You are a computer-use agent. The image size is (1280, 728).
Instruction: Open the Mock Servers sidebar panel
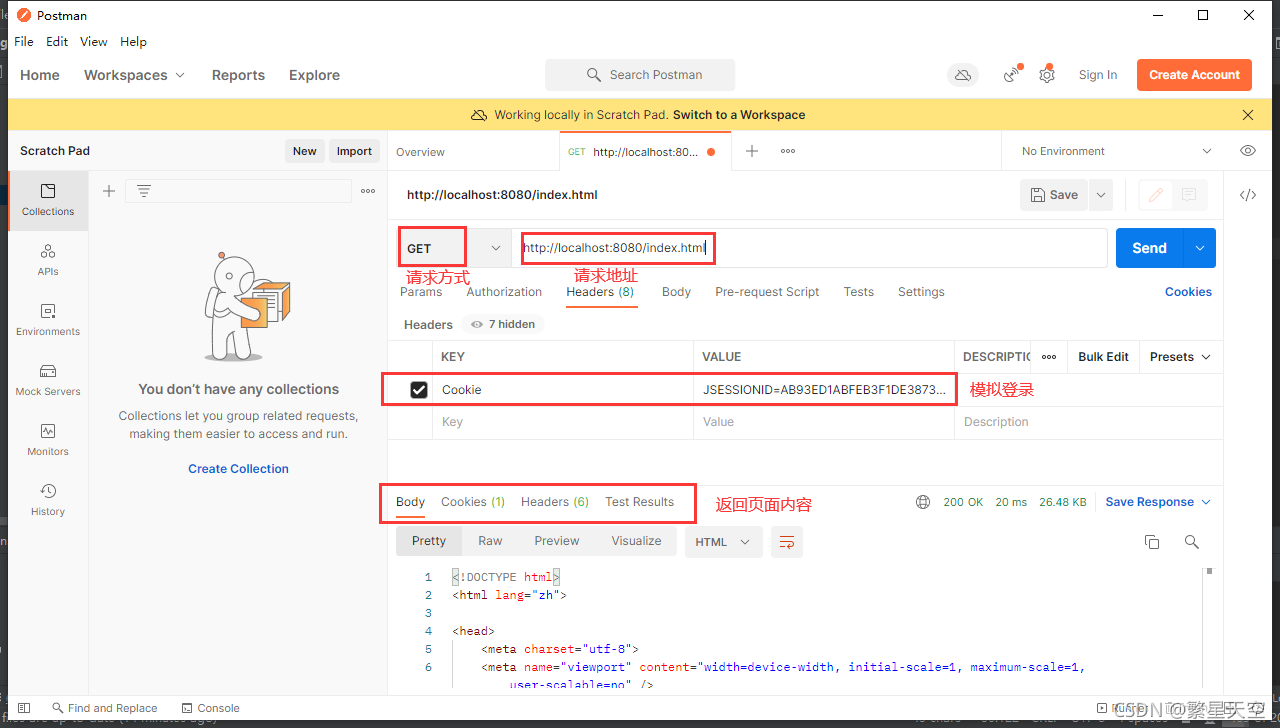click(48, 380)
